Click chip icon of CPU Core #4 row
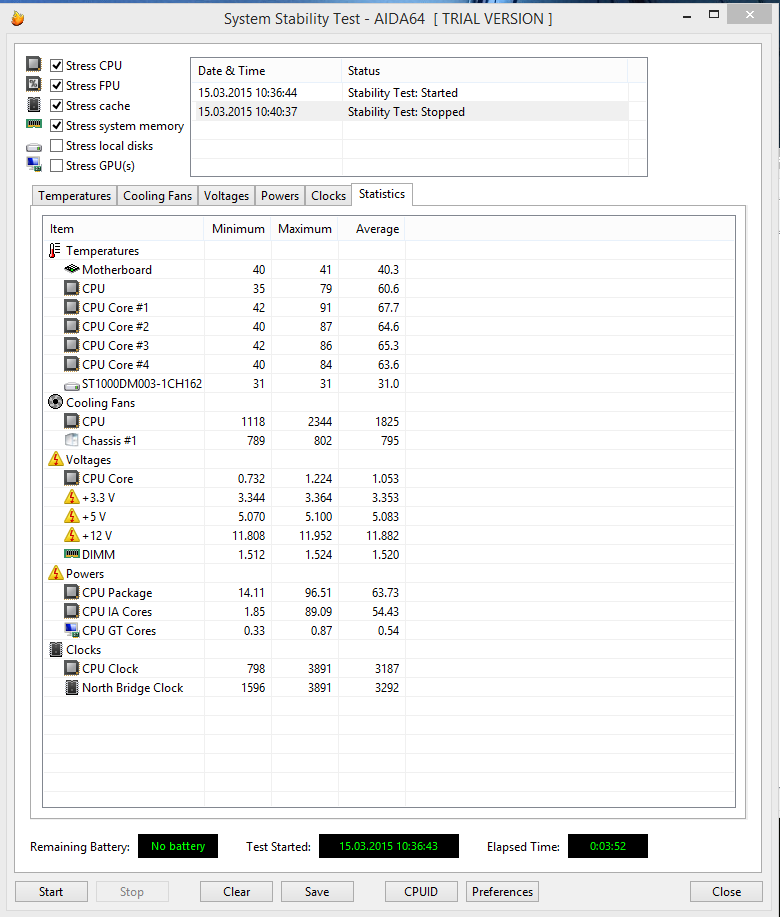 point(71,364)
